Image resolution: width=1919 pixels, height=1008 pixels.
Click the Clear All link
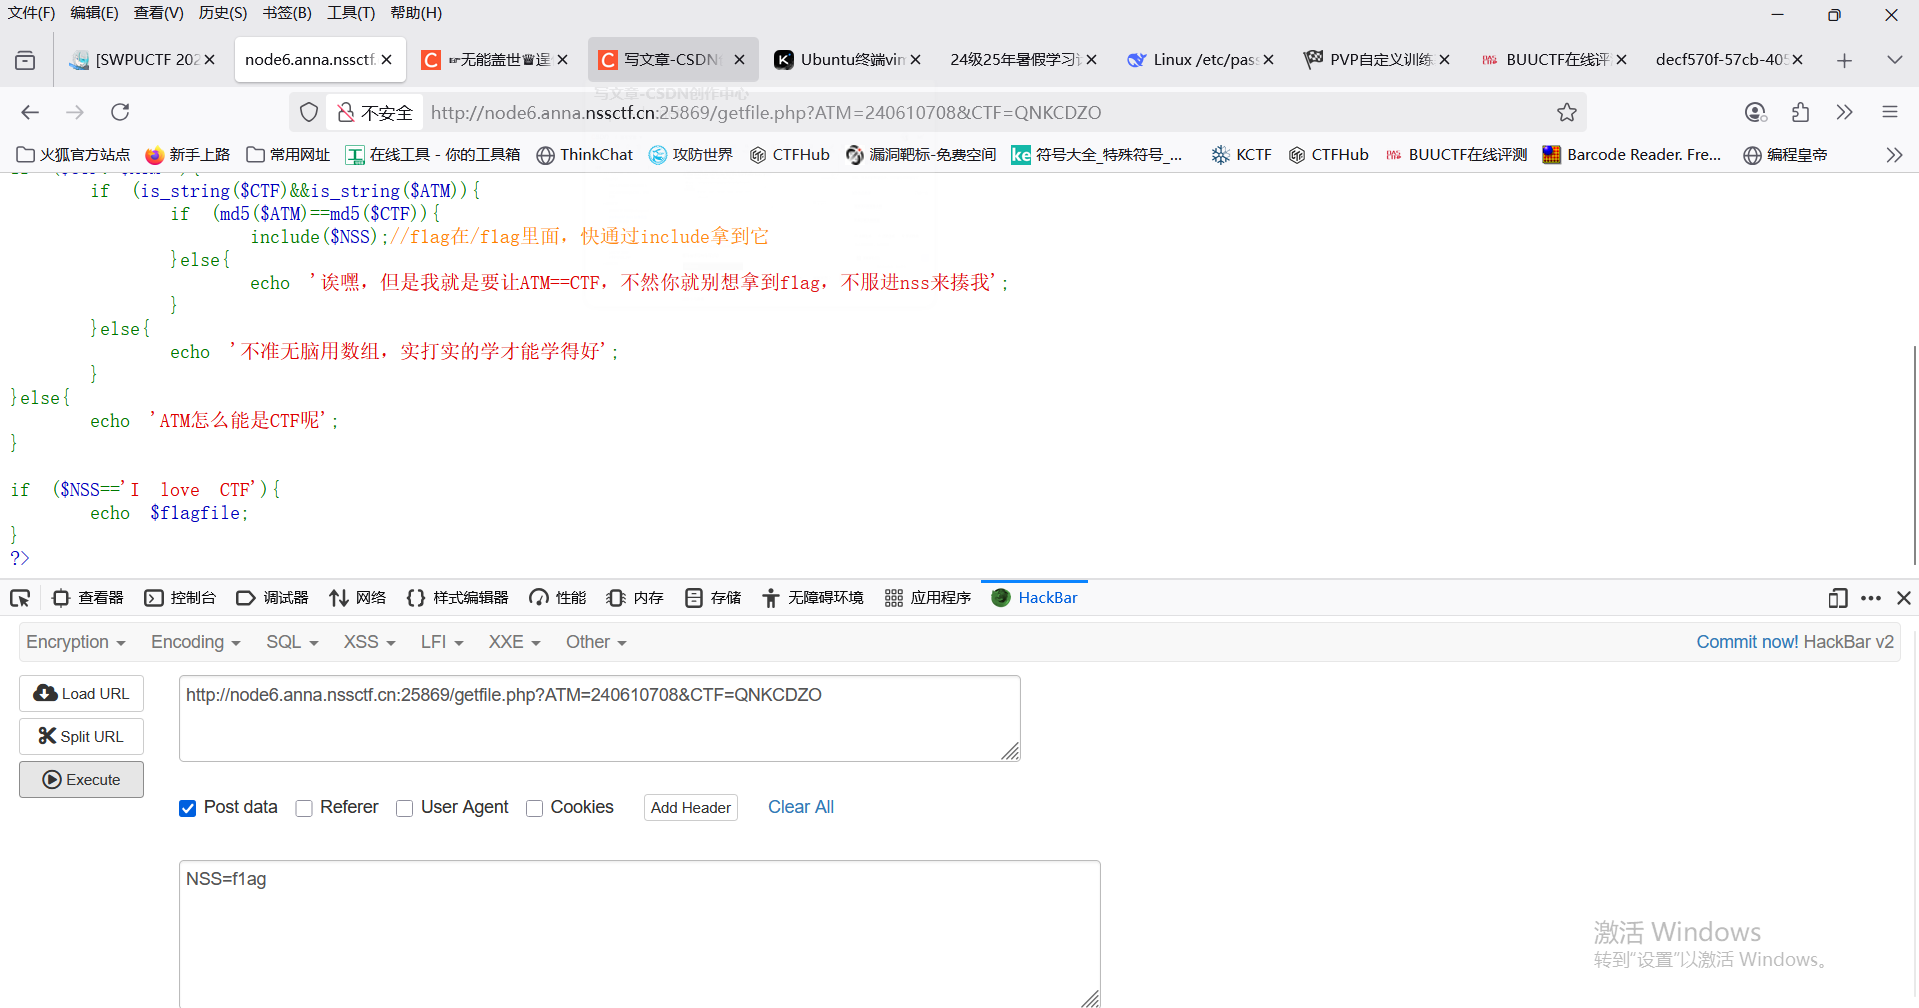pyautogui.click(x=801, y=807)
